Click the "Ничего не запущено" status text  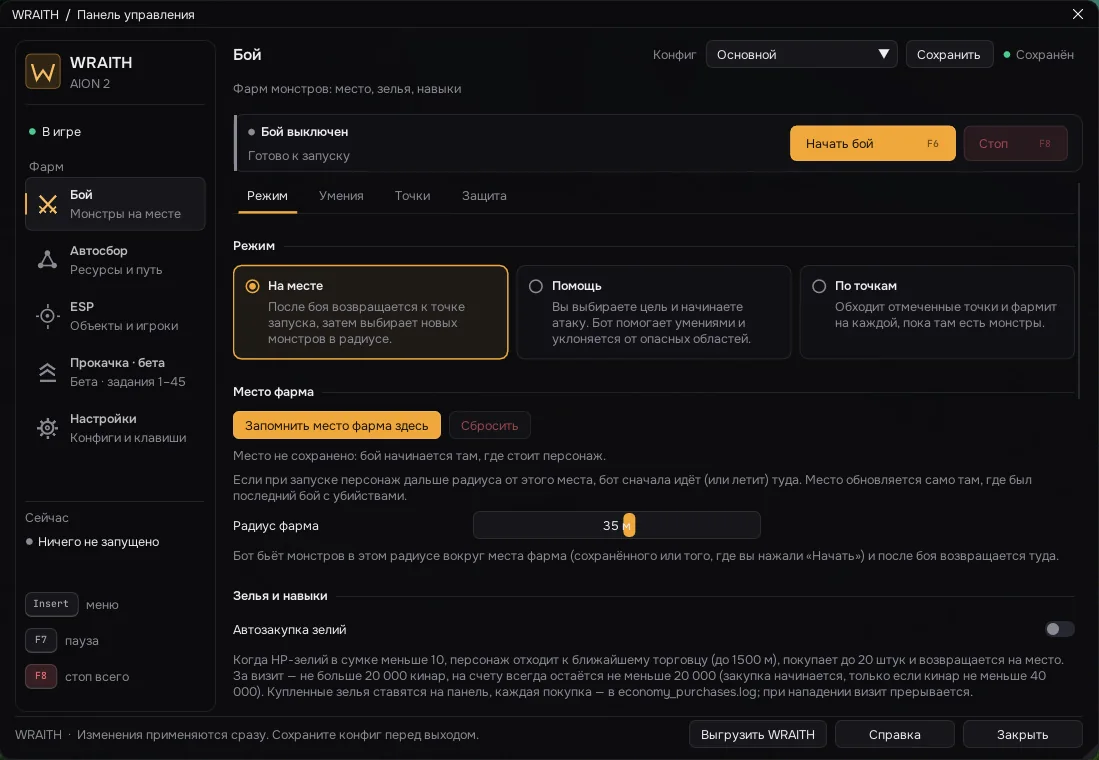click(98, 542)
